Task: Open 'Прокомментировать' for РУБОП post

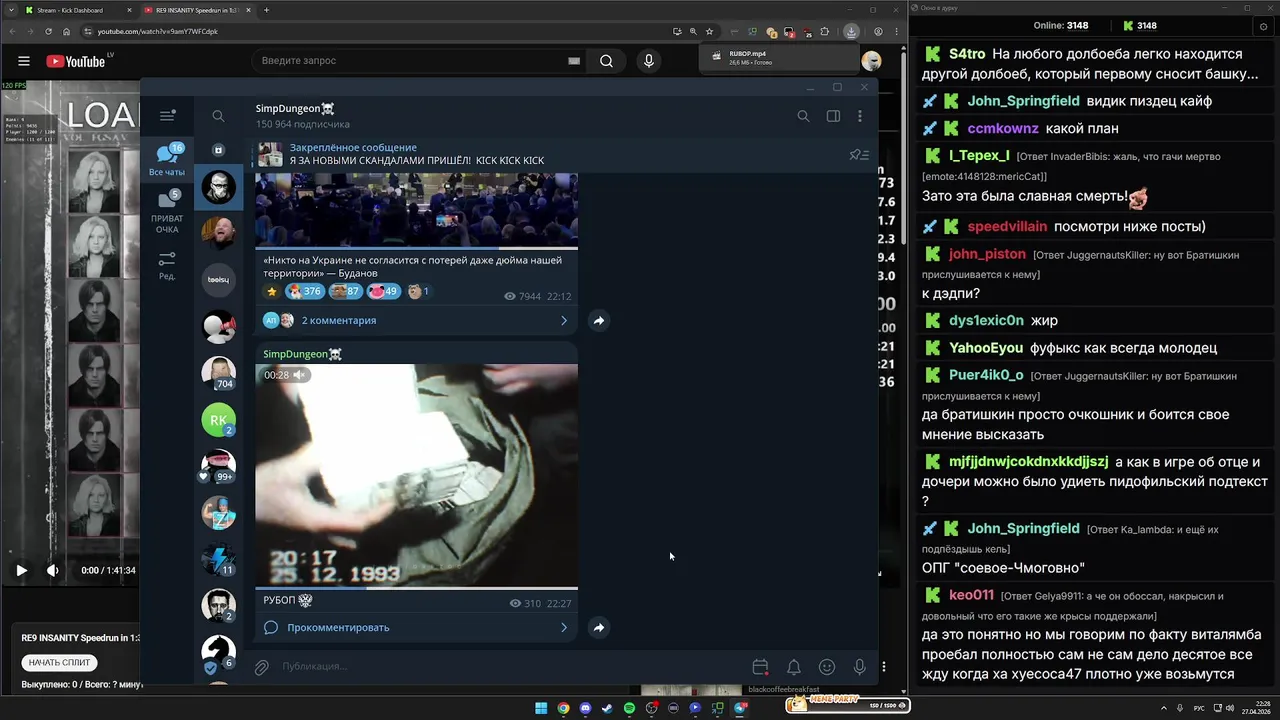Action: (416, 627)
